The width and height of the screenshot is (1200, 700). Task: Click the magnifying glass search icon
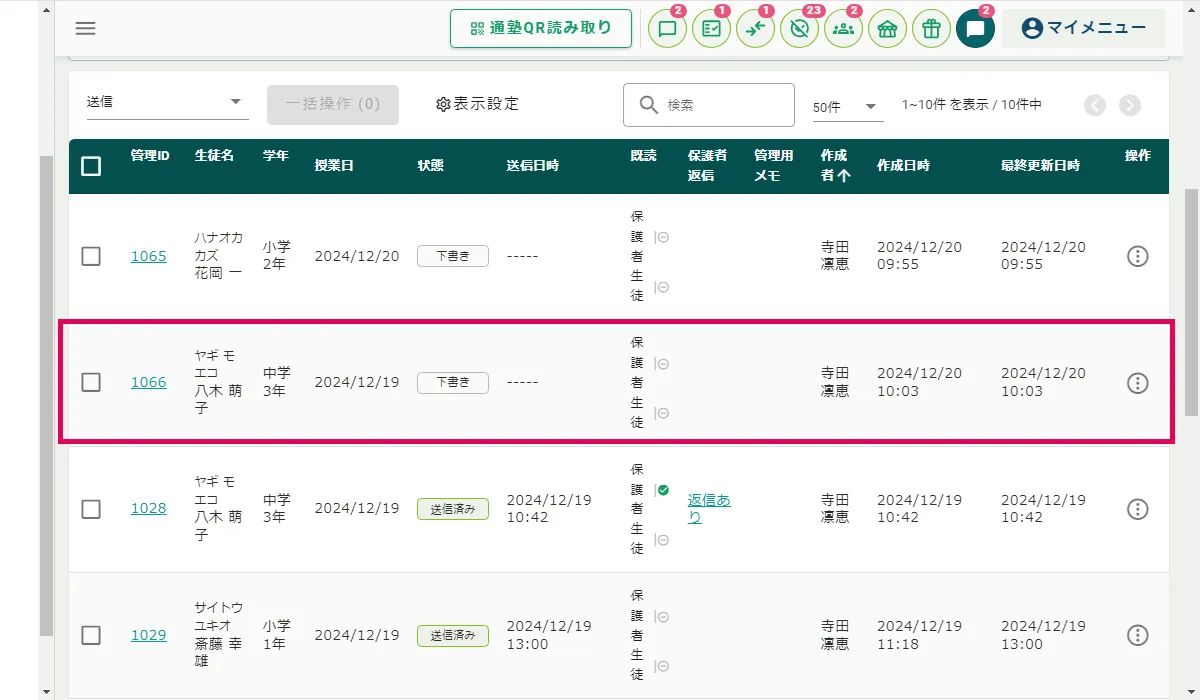pos(649,105)
